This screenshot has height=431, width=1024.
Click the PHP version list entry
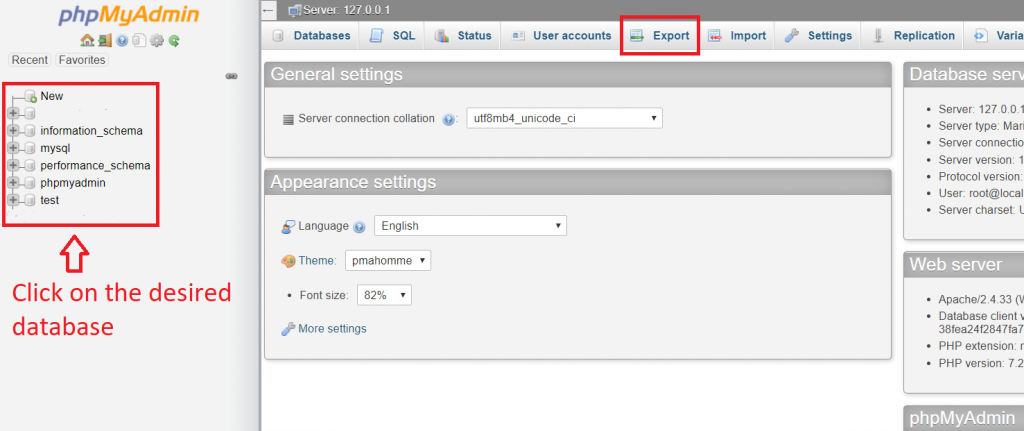coord(981,363)
